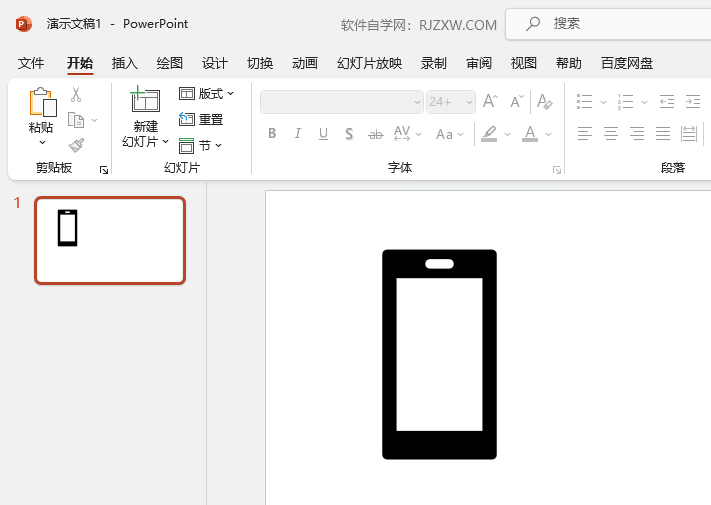This screenshot has width=711, height=505.
Task: Apply the font color A button
Action: click(530, 134)
